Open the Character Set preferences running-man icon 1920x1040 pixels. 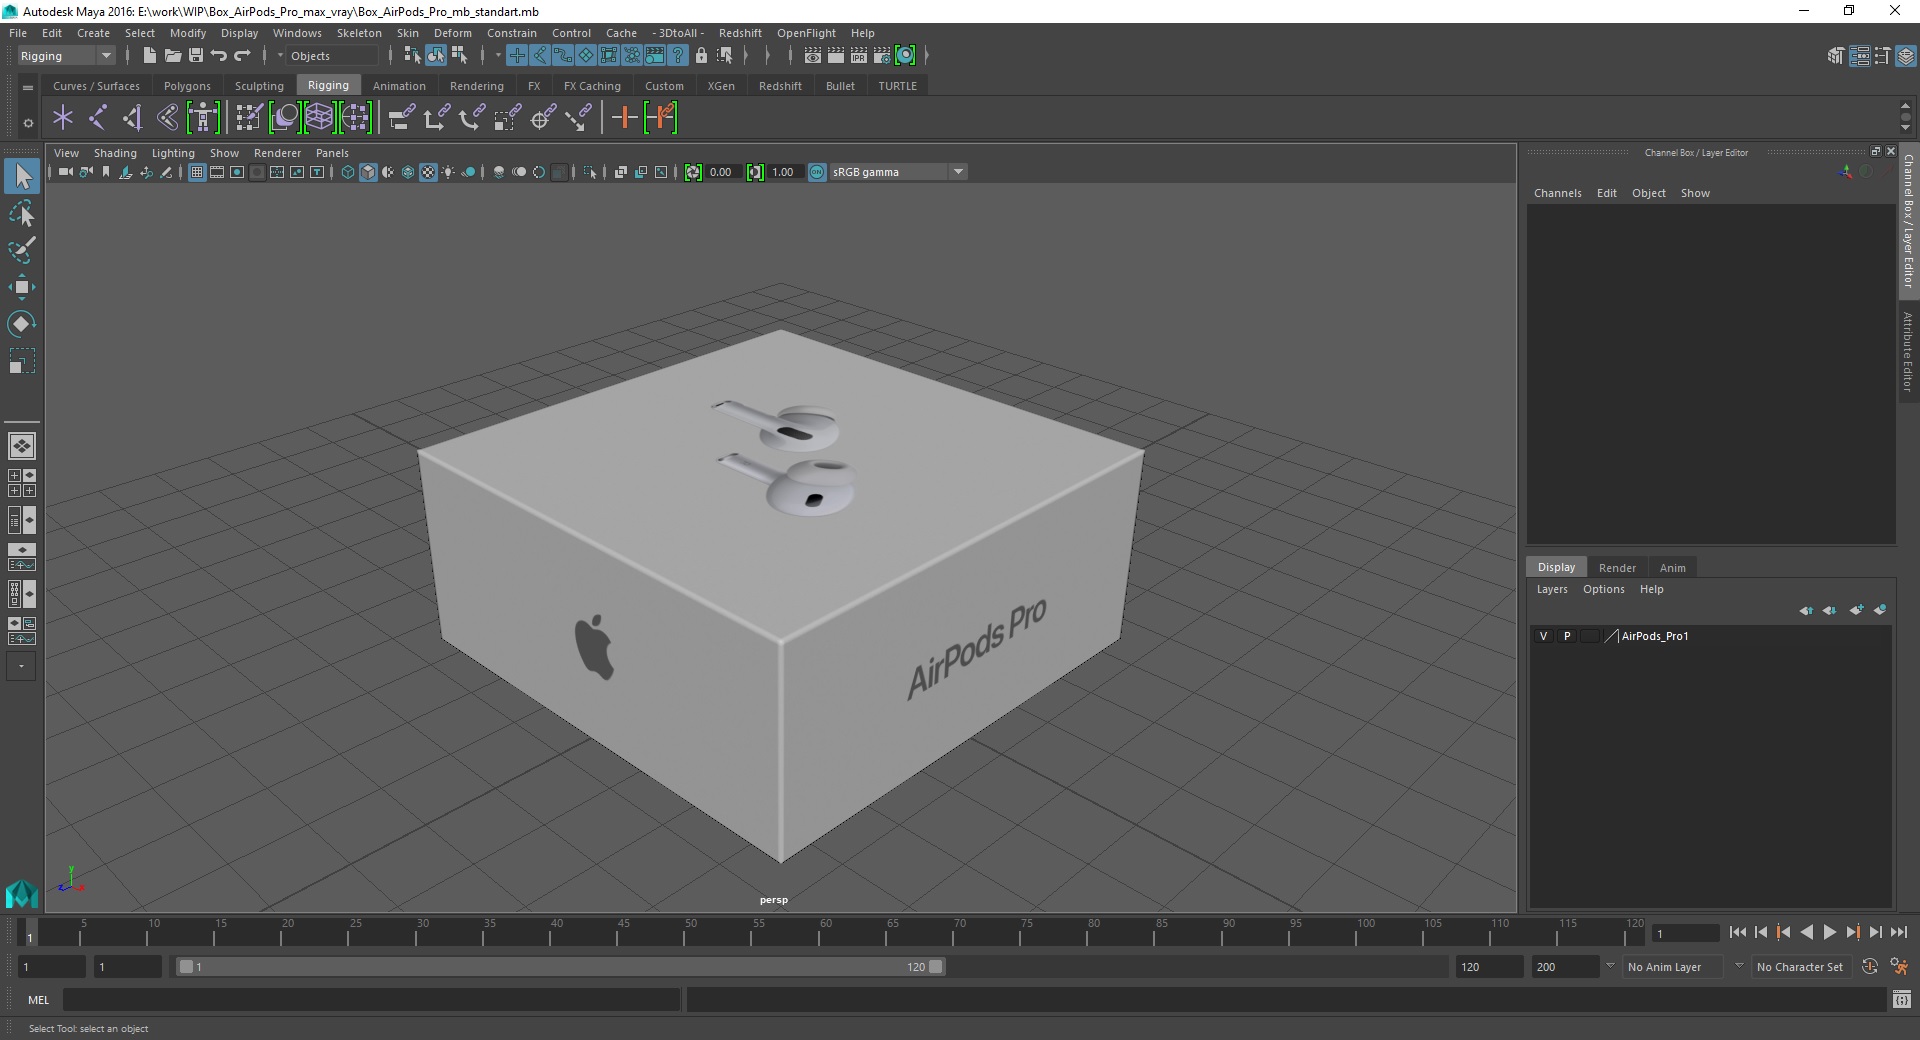point(1899,966)
